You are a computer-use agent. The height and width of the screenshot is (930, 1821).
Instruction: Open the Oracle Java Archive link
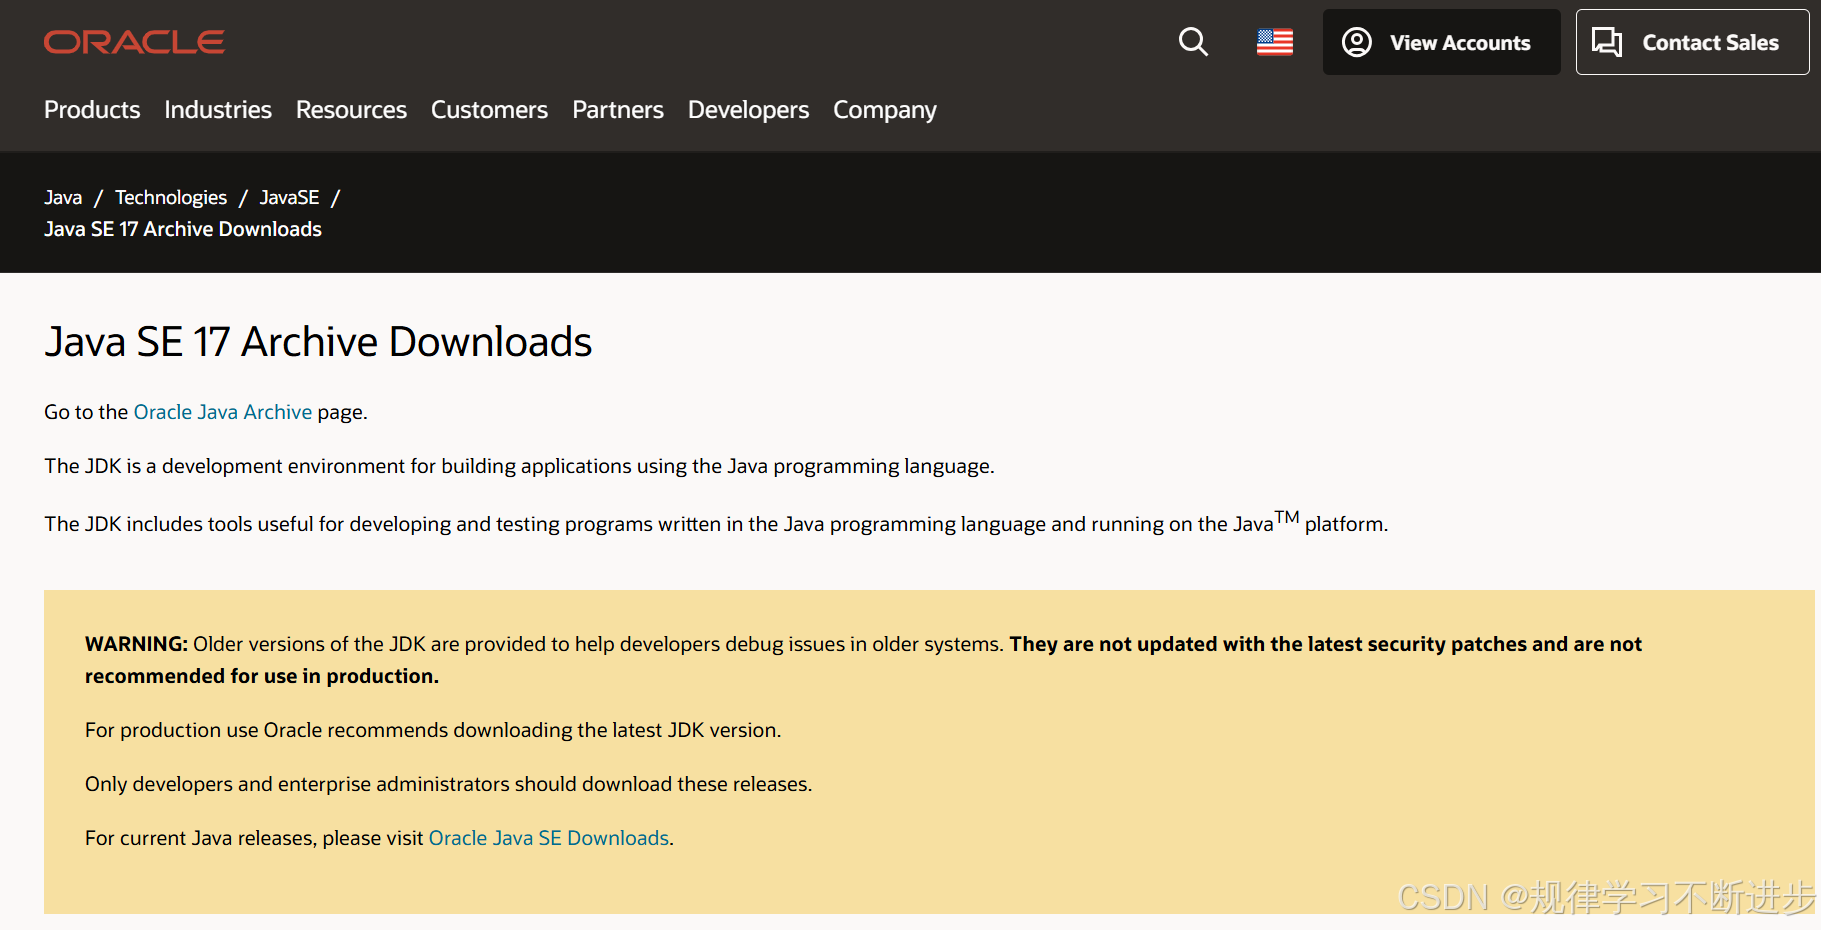pyautogui.click(x=222, y=412)
